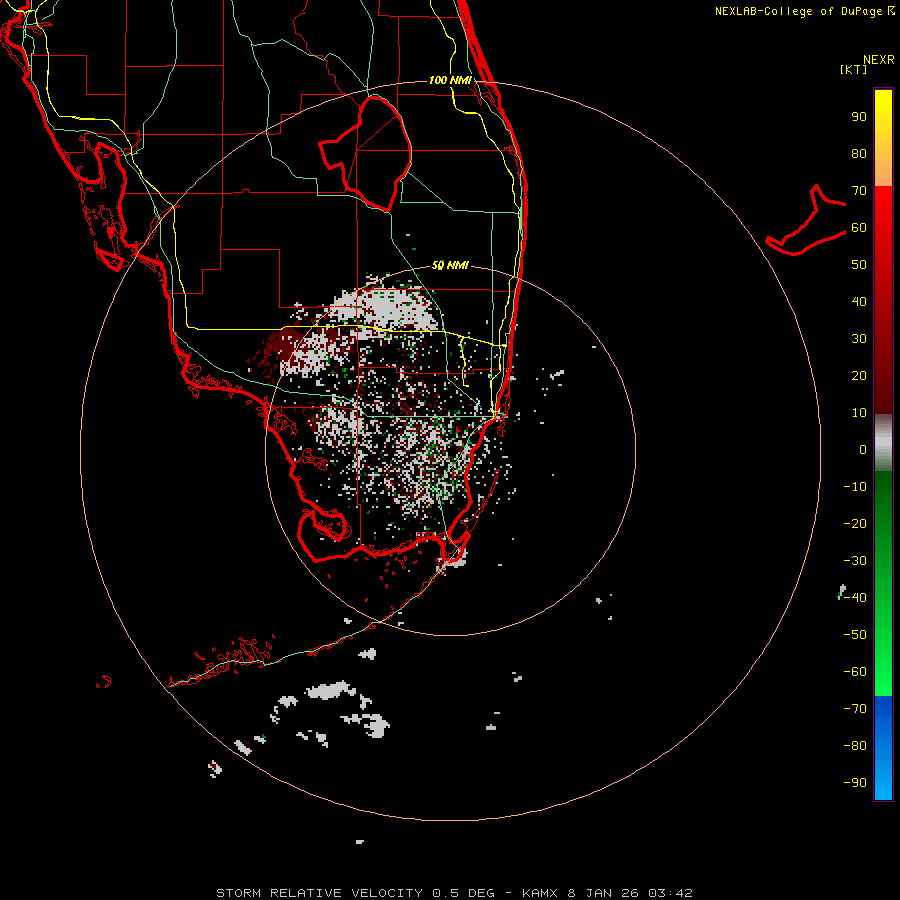Click the [KT] units label
The width and height of the screenshot is (900, 900).
coord(853,69)
